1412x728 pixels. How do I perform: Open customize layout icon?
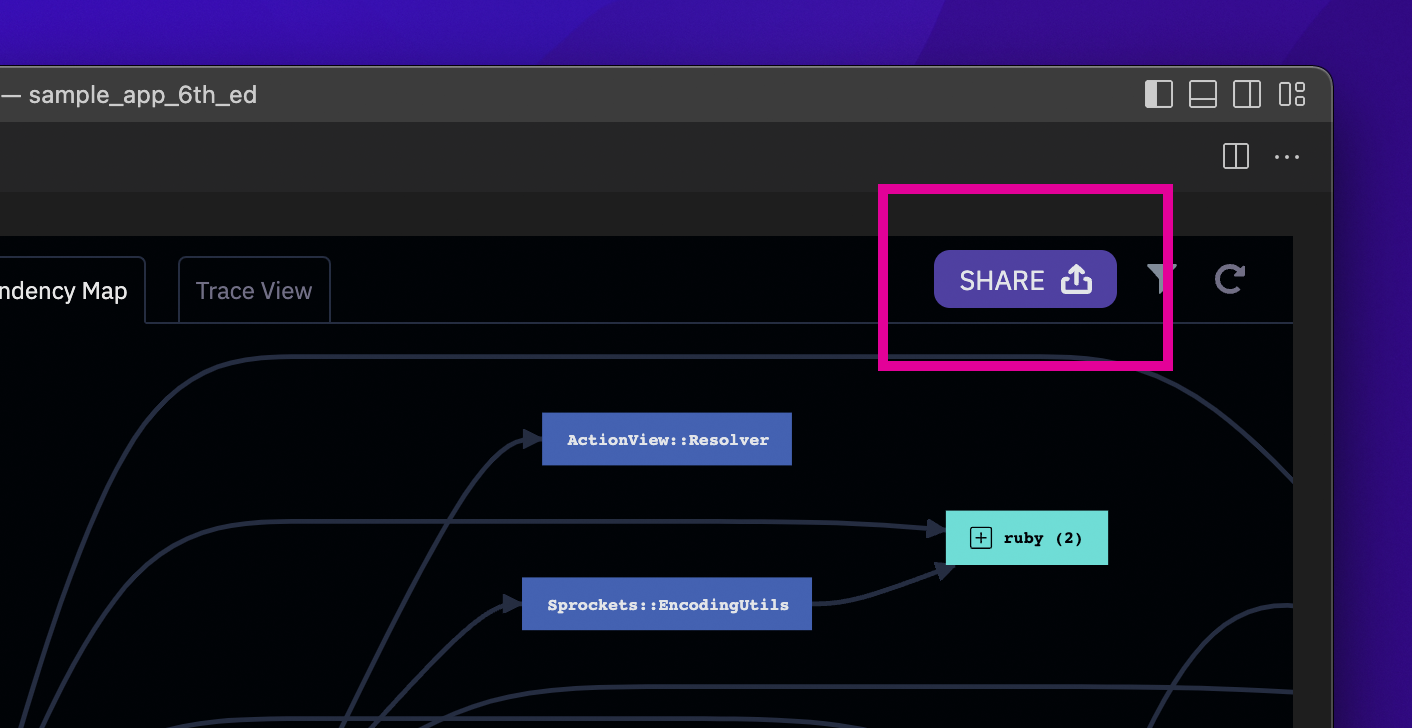[x=1292, y=95]
